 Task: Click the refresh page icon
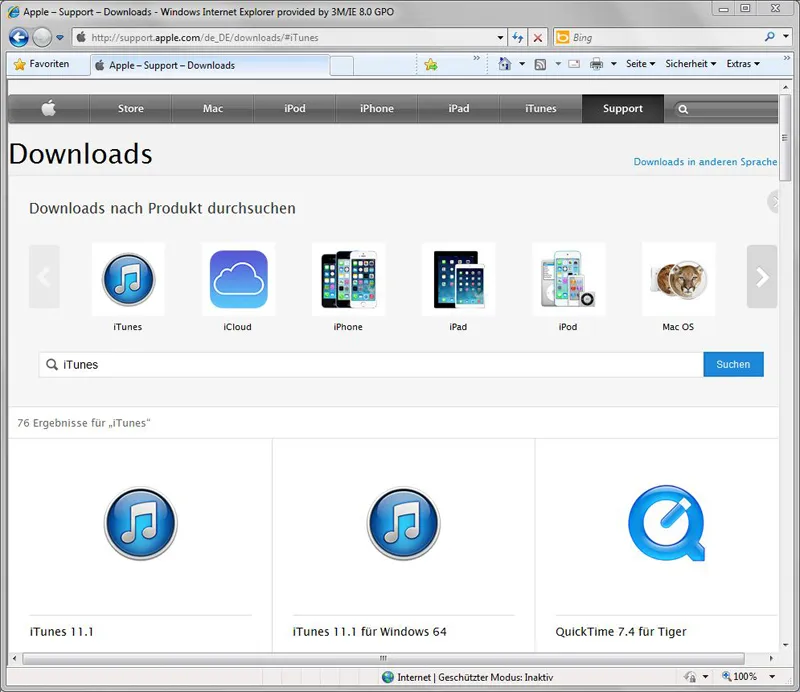[x=518, y=37]
